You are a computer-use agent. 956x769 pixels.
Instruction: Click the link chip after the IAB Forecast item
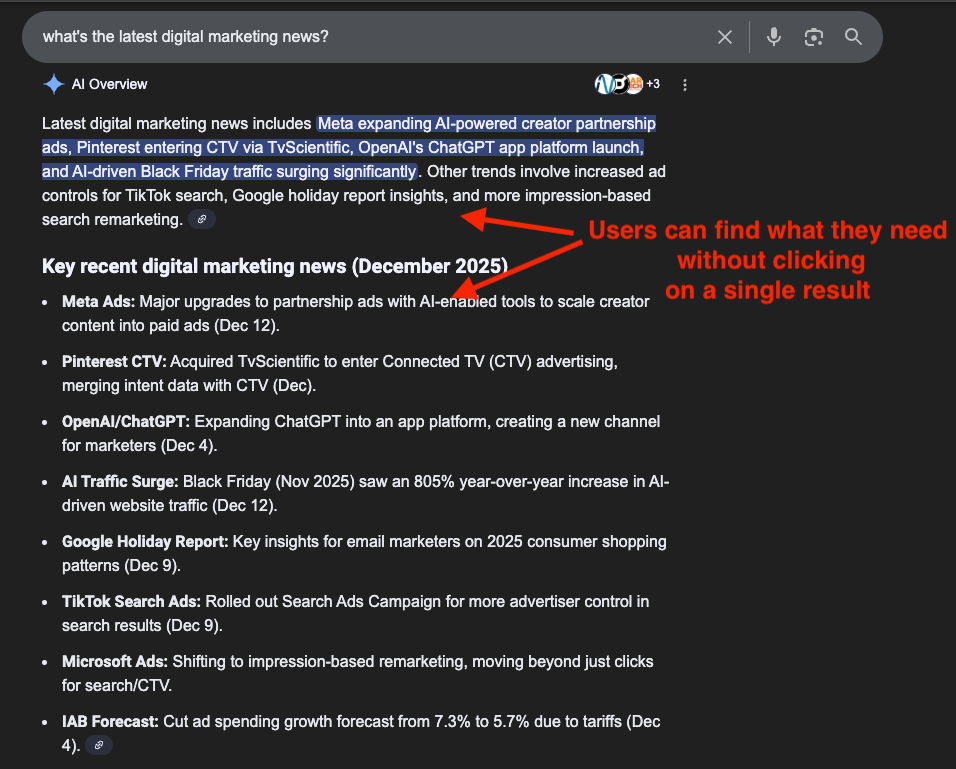coord(98,745)
